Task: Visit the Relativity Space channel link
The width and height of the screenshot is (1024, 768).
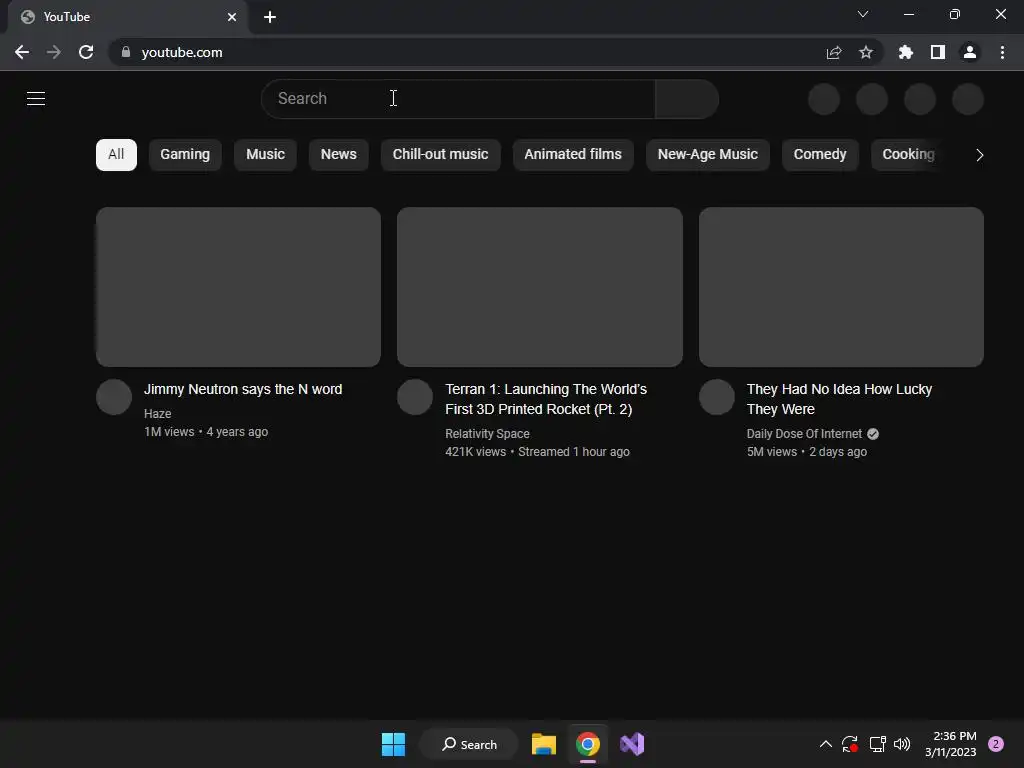Action: click(487, 434)
